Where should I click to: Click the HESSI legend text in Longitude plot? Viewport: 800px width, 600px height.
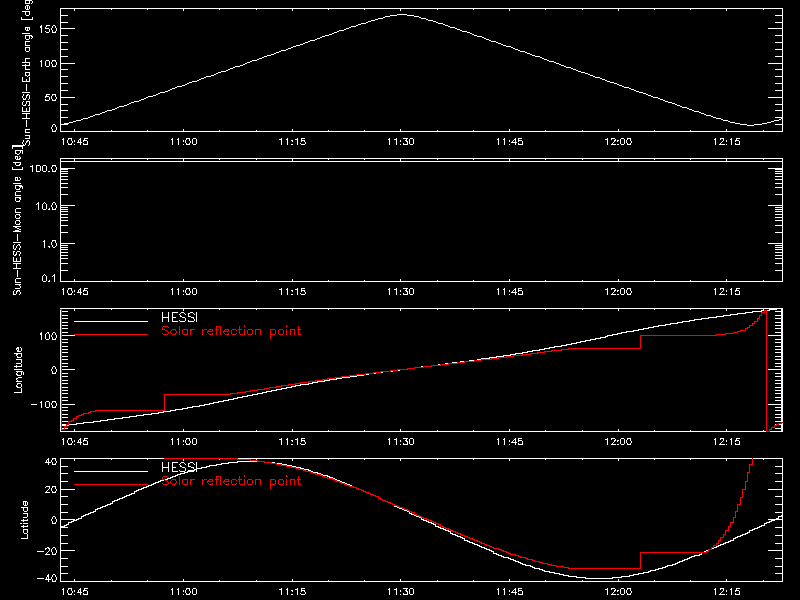pos(179,317)
